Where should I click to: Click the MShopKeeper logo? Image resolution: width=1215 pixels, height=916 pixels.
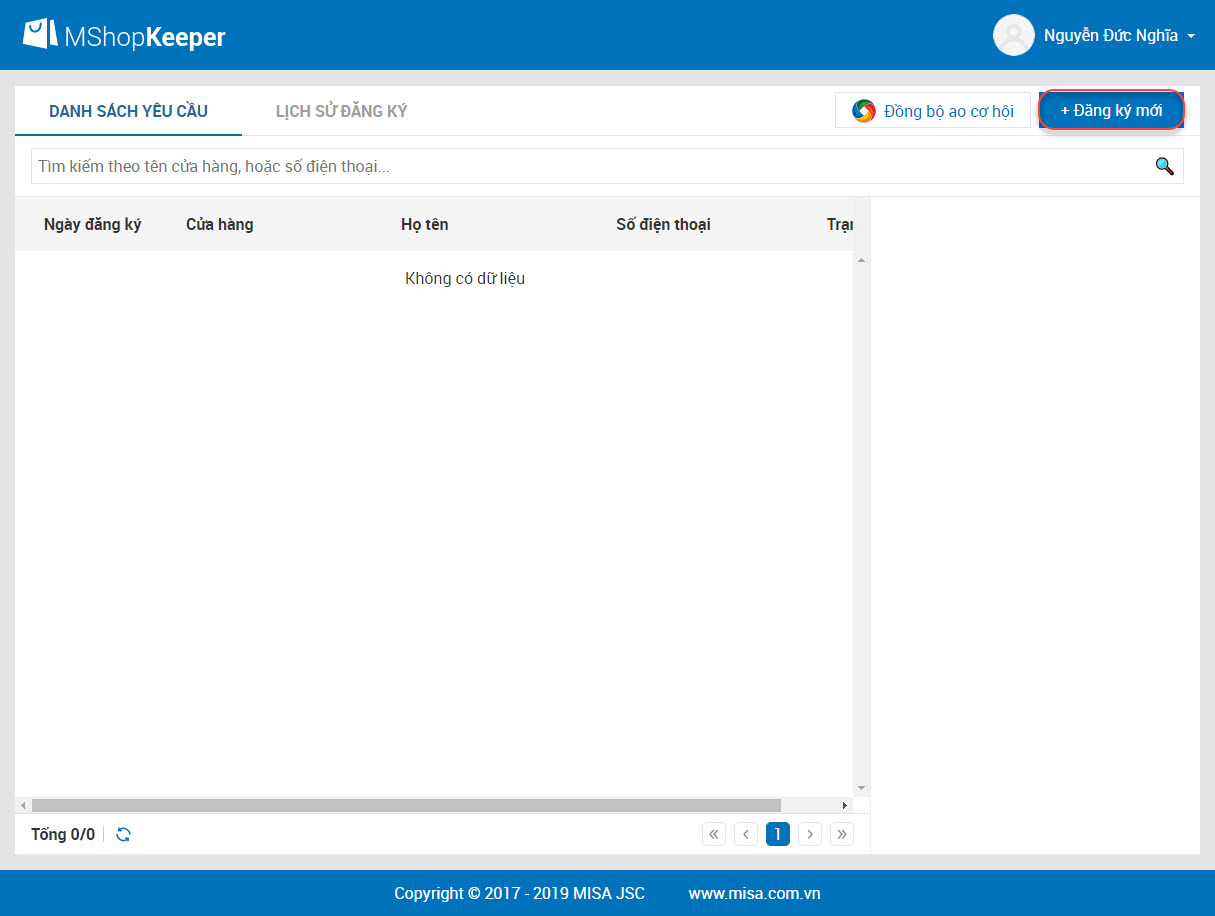(124, 36)
